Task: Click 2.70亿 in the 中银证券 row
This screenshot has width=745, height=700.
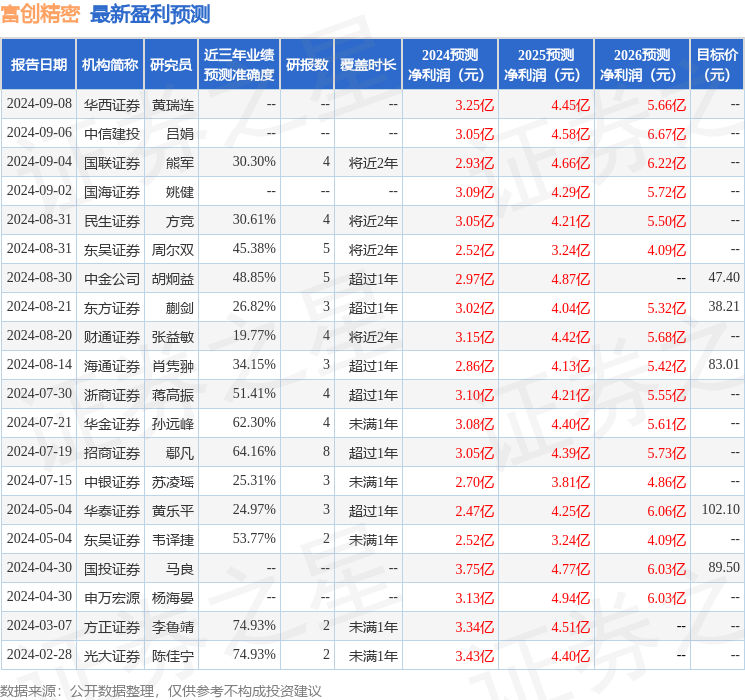Action: coord(474,482)
